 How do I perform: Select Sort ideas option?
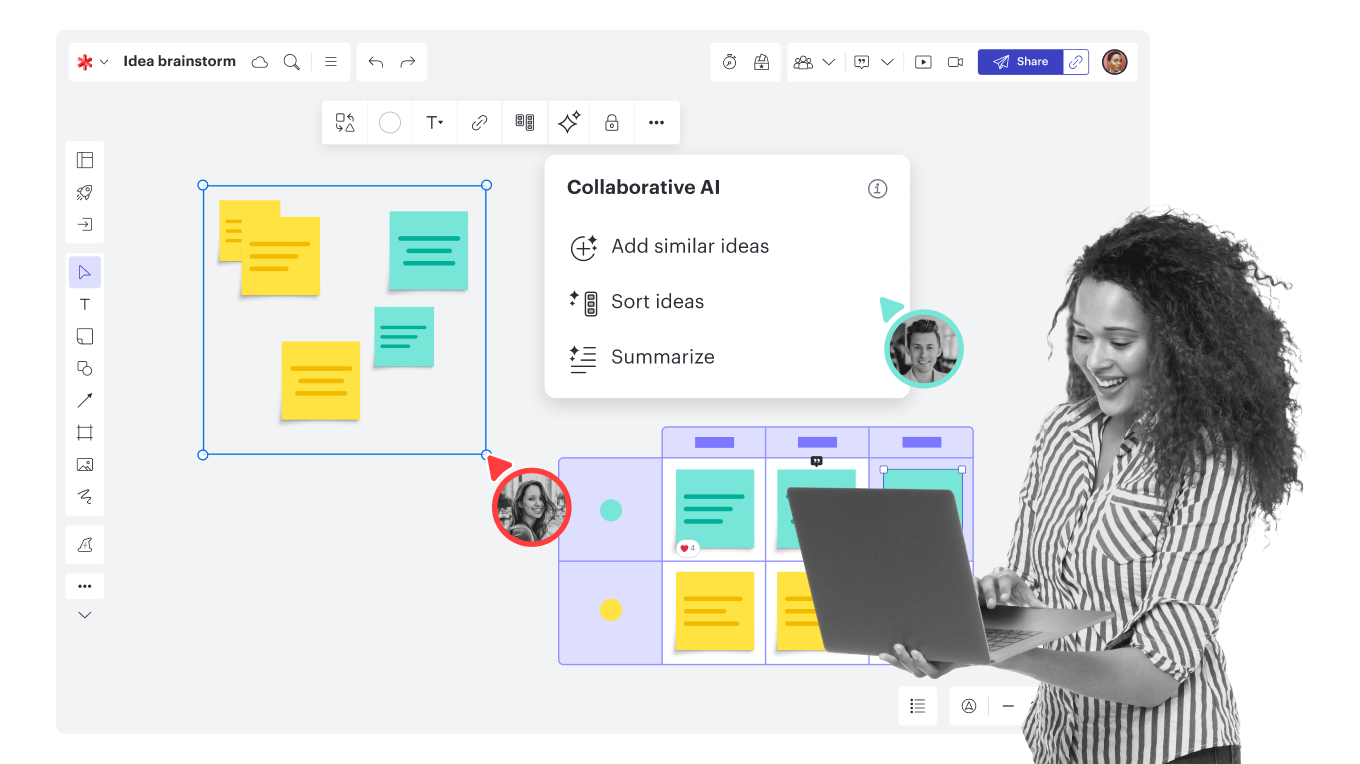point(657,302)
